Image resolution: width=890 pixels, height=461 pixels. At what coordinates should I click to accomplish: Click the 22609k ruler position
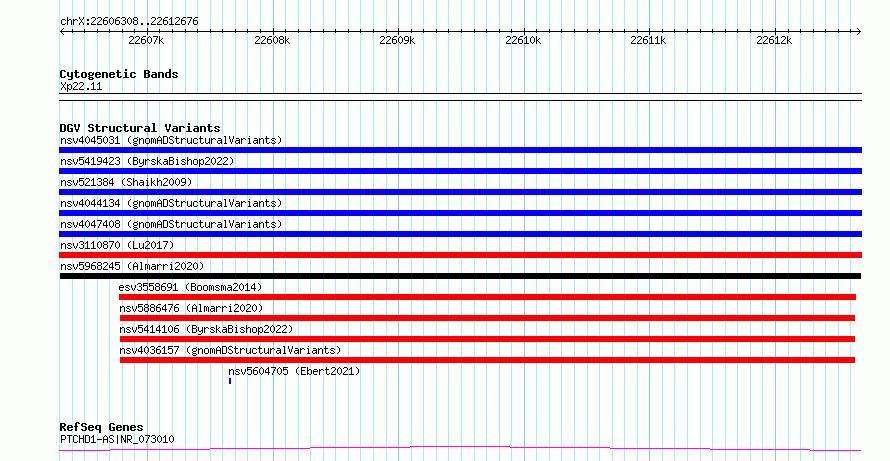[x=397, y=40]
